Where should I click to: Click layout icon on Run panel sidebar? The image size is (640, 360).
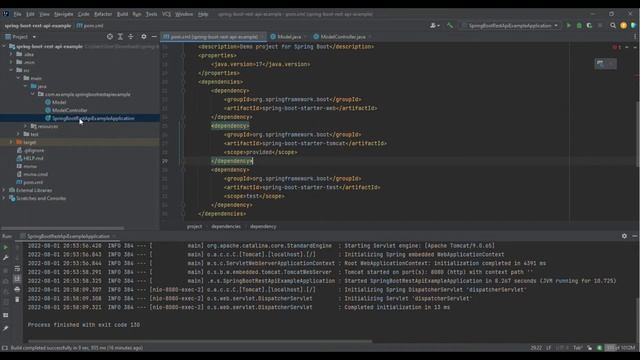coord(5,315)
